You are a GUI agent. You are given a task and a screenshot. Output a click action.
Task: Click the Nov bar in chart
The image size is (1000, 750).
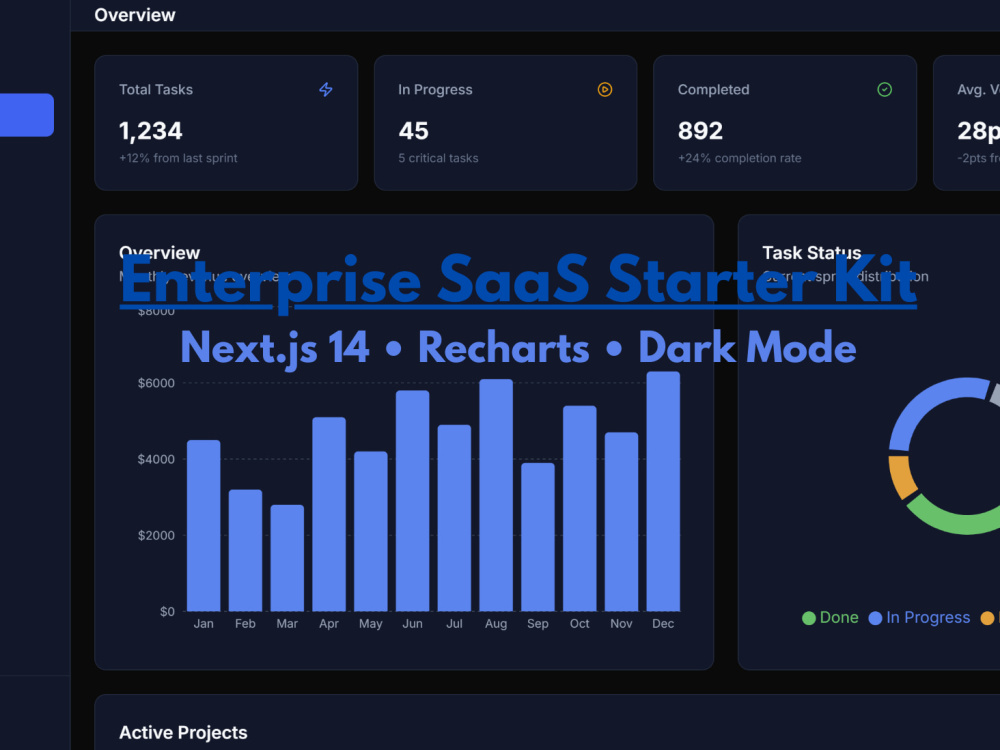tap(621, 522)
